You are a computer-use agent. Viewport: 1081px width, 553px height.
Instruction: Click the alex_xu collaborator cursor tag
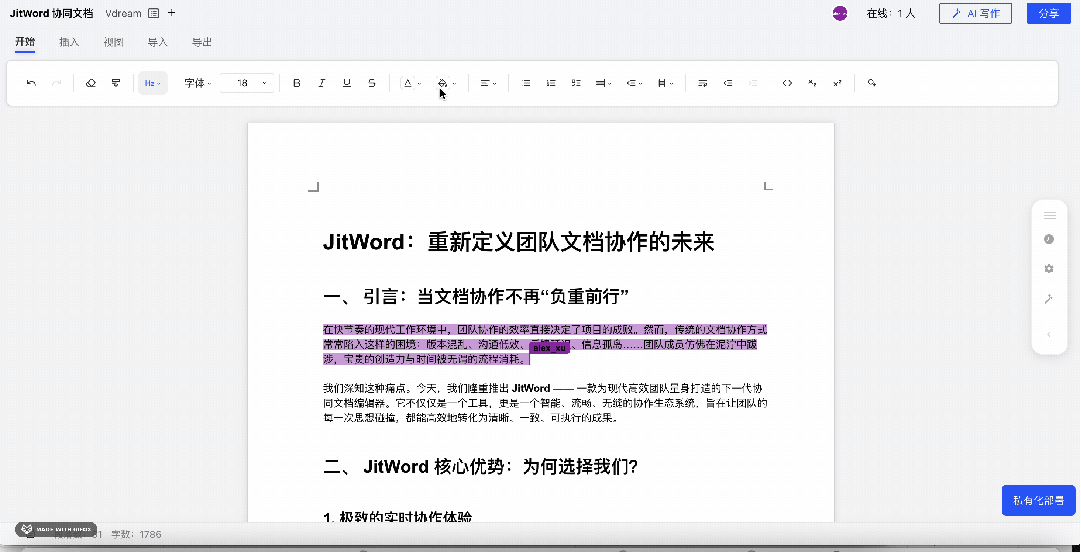549,349
